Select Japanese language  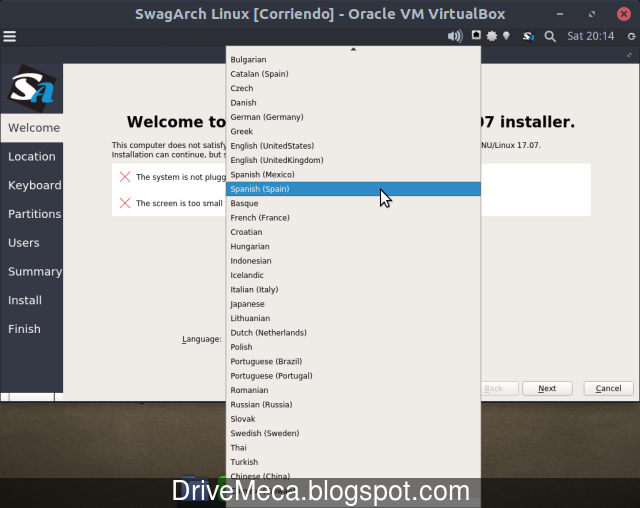point(353,304)
